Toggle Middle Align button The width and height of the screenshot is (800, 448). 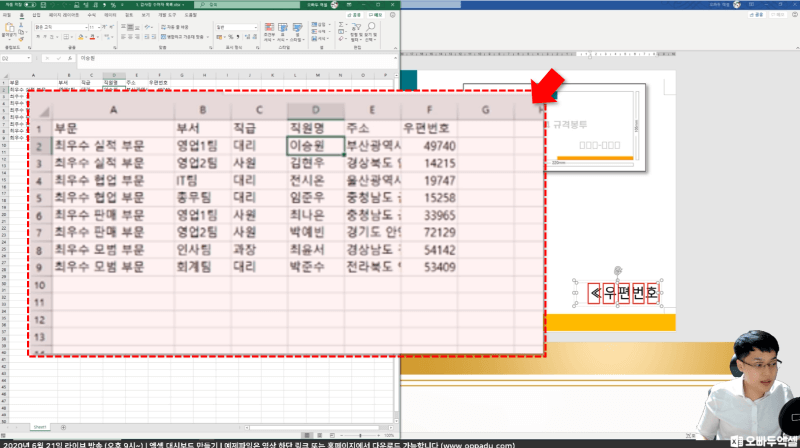[130, 27]
